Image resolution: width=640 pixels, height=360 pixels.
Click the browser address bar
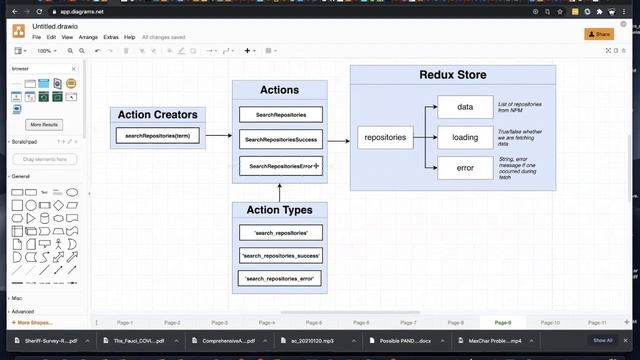pyautogui.click(x=286, y=12)
